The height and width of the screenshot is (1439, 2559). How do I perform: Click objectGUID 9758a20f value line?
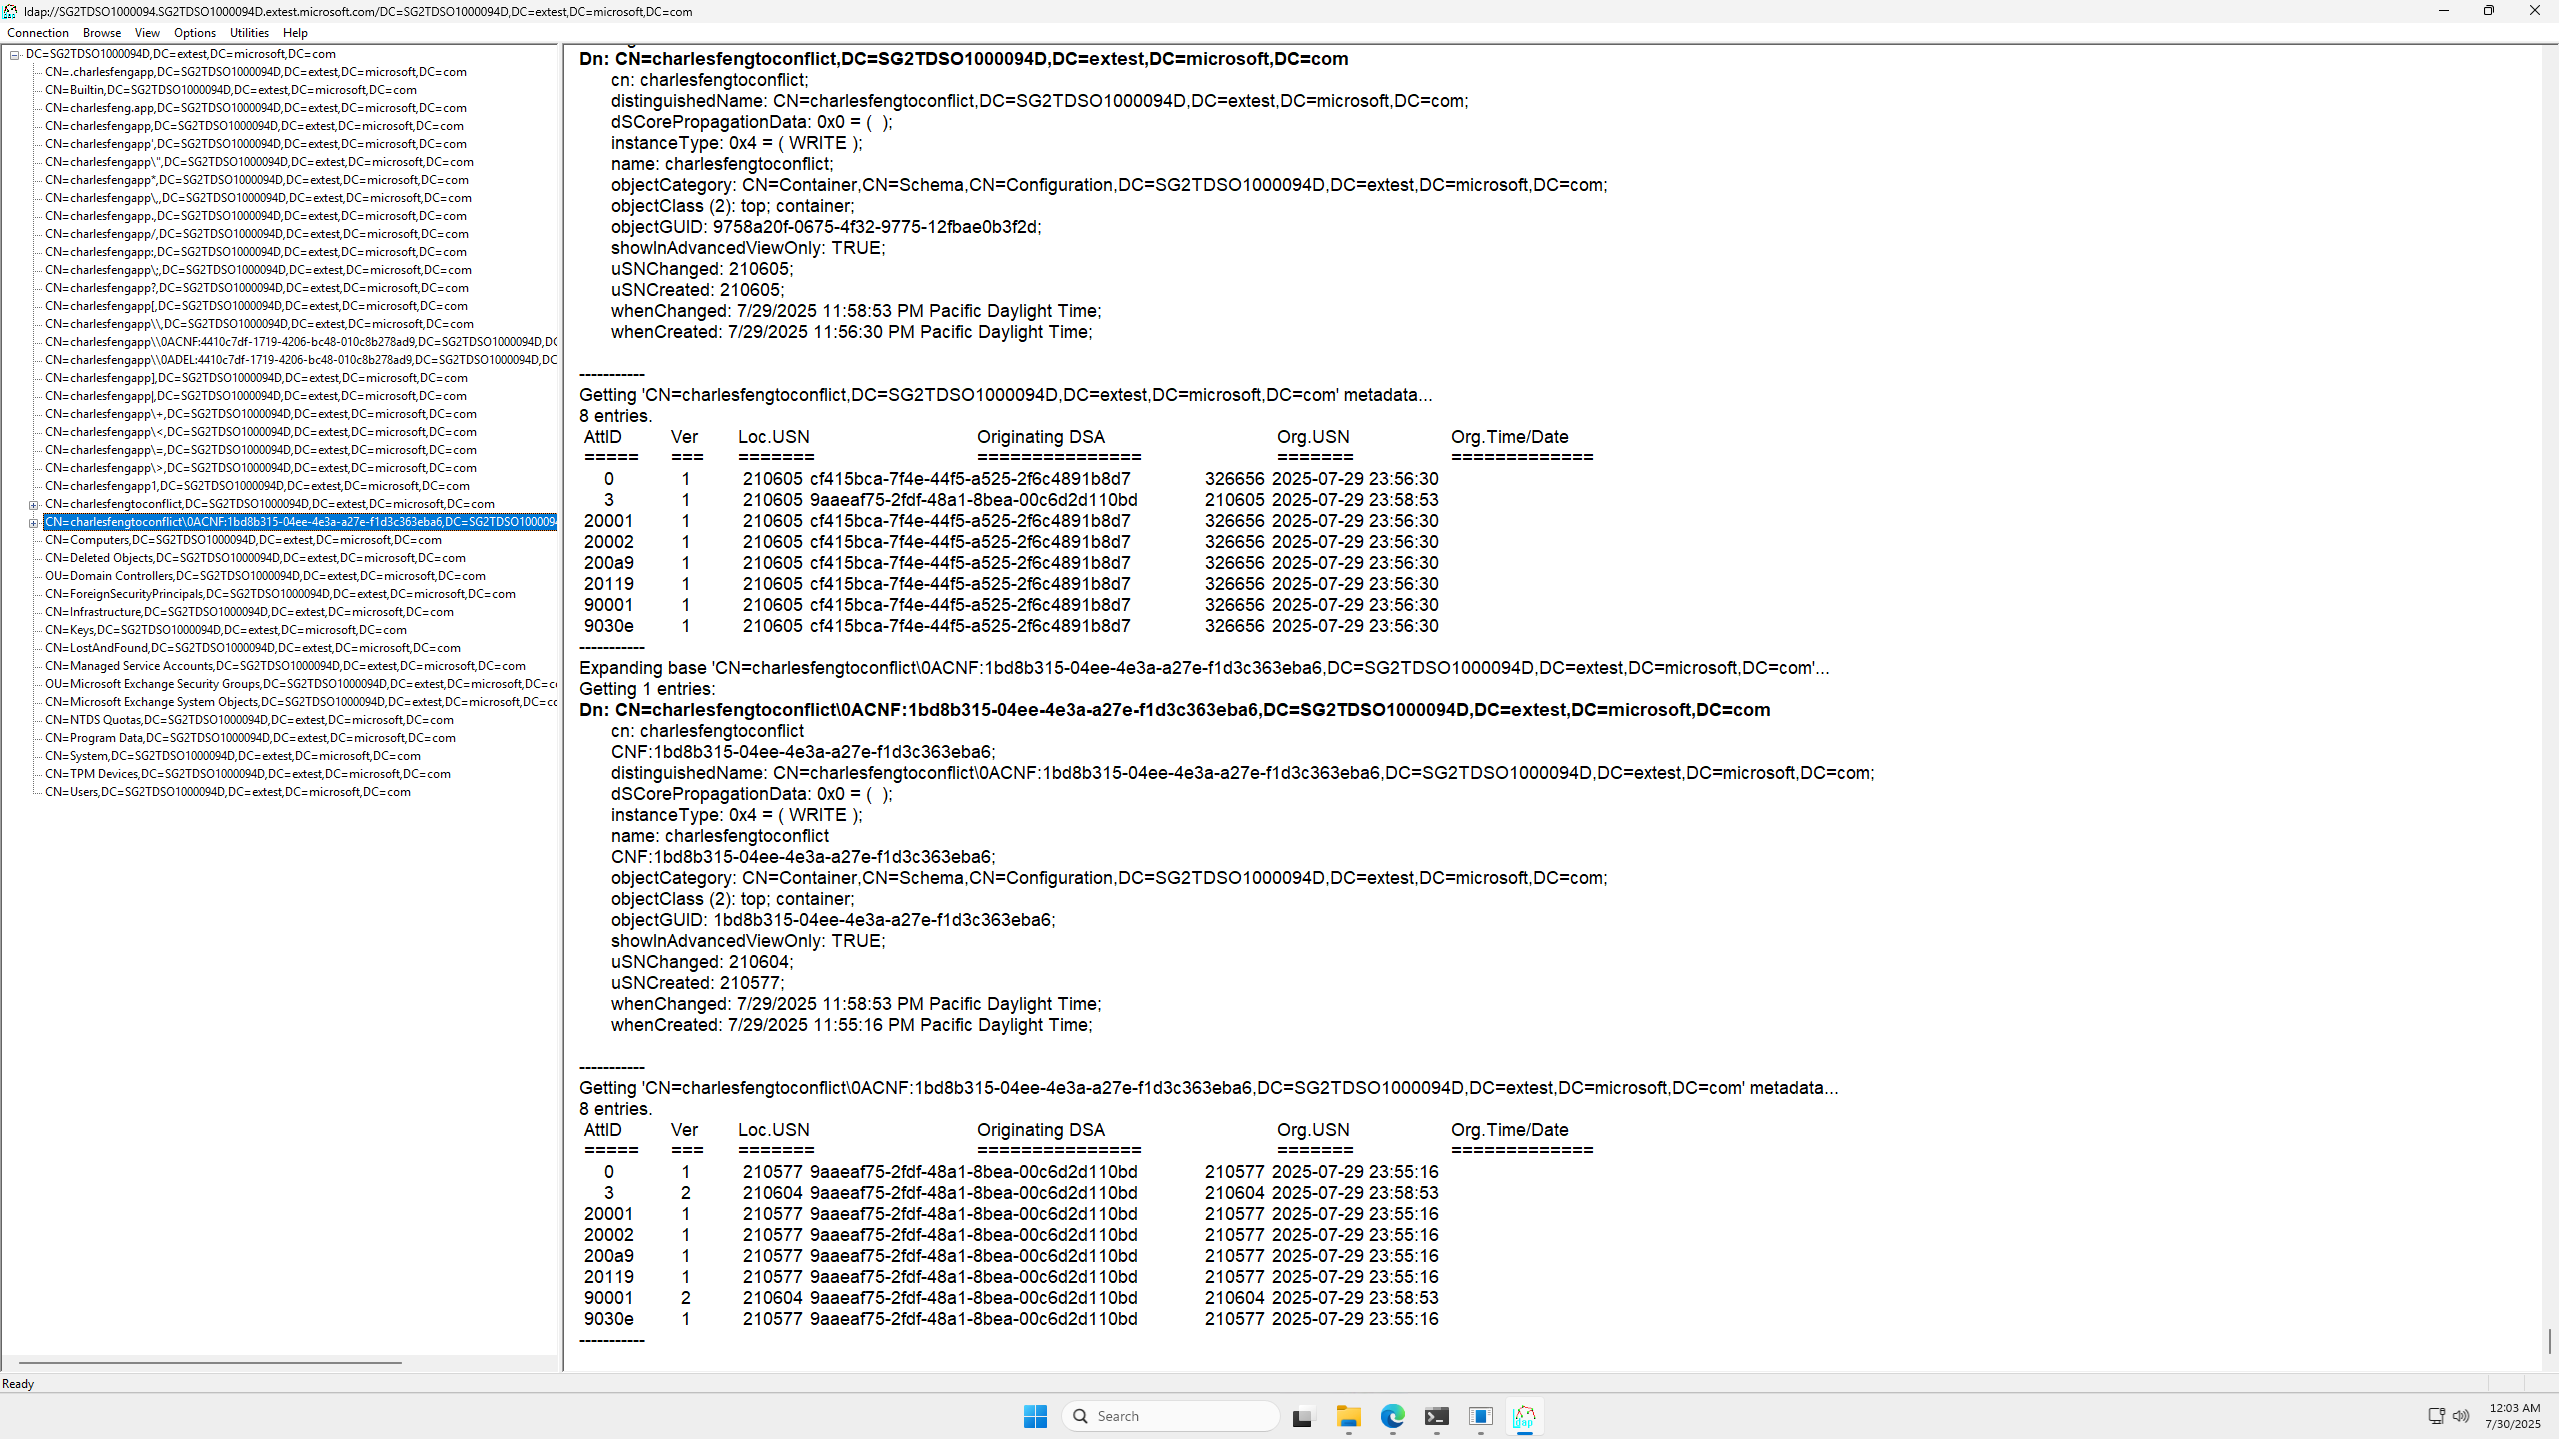click(826, 227)
